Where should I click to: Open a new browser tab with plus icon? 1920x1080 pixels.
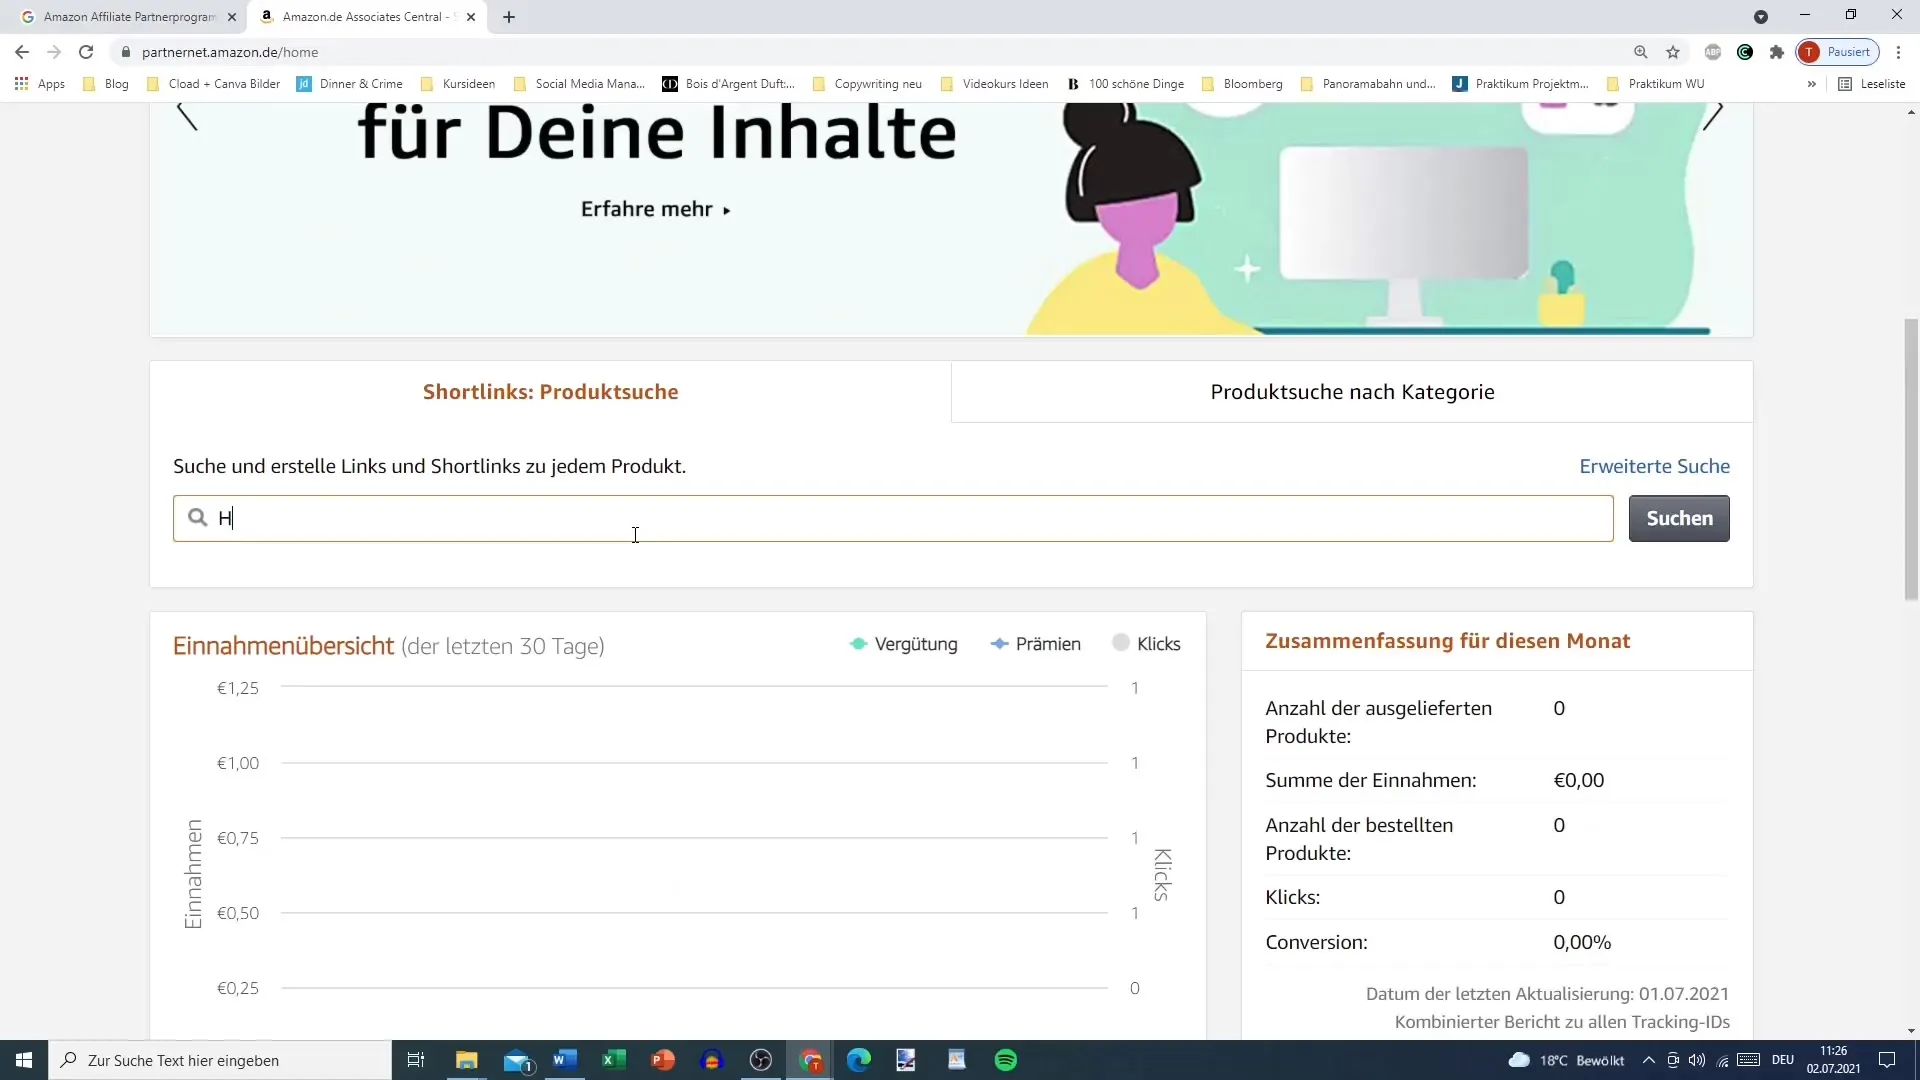[x=509, y=17]
